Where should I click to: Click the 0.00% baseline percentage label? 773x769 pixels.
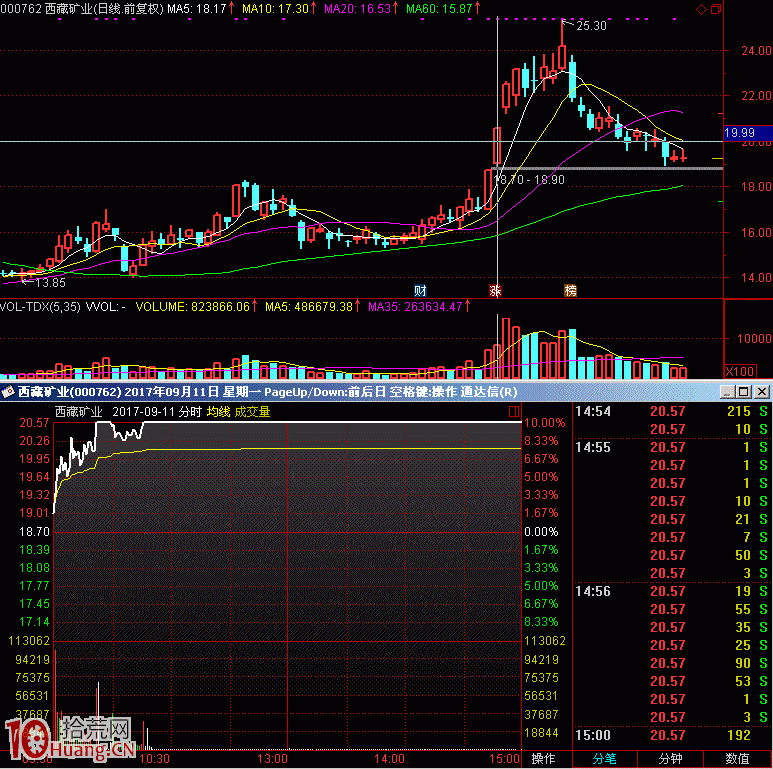pos(541,532)
